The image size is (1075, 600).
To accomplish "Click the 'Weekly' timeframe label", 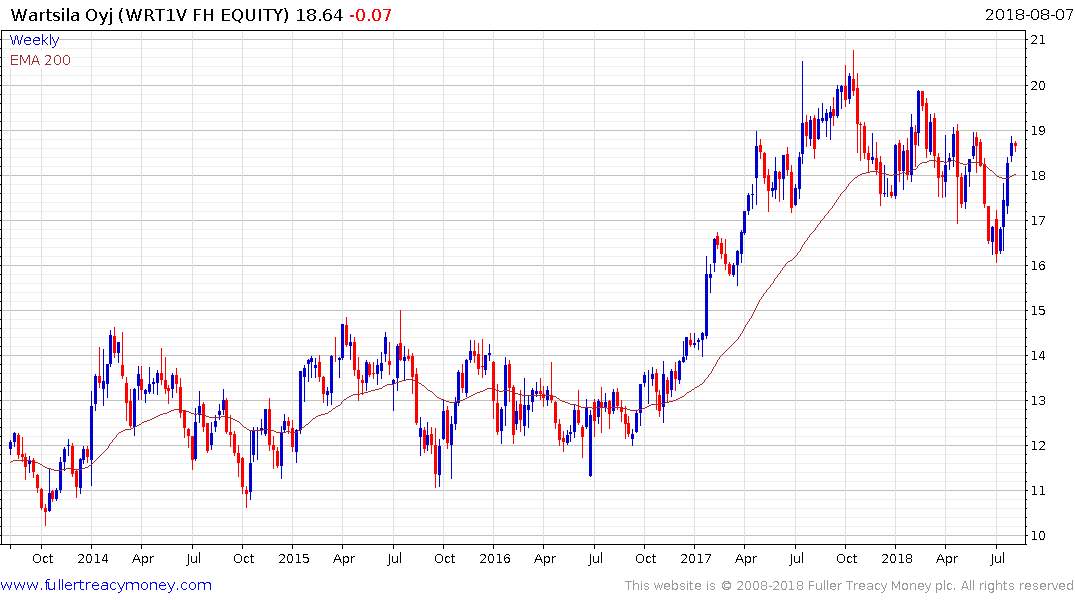I will pos(34,40).
